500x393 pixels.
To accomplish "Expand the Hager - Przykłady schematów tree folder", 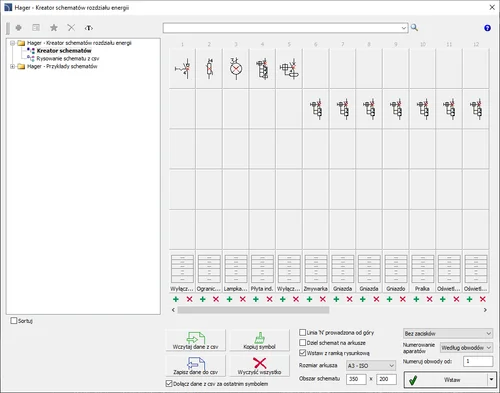I will click(13, 66).
